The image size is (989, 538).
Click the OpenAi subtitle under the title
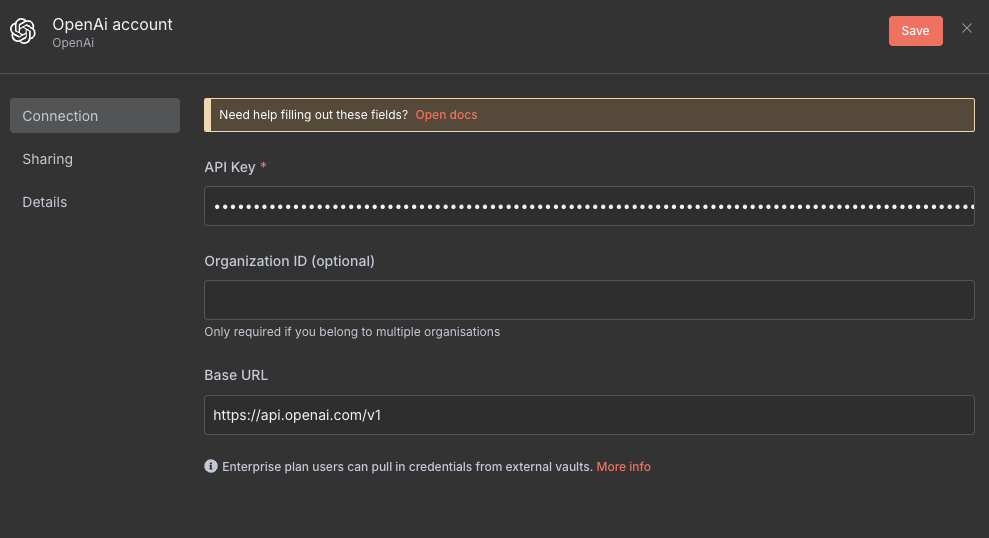[73, 43]
